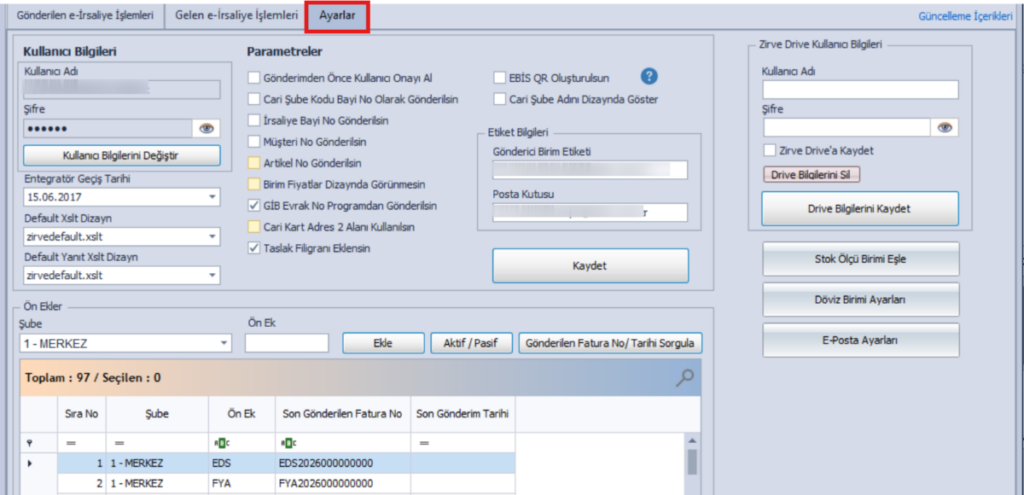Viewport: 1024px width, 495px height.
Task: Click the Zirve Drive Kullanıcı Adı field
Action: pyautogui.click(x=860, y=89)
